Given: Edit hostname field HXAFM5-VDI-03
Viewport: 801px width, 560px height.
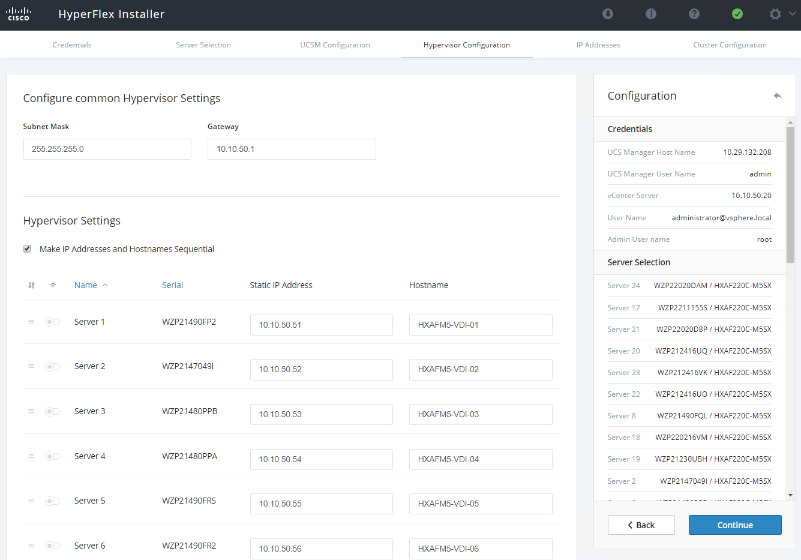Looking at the screenshot, I should [x=481, y=414].
